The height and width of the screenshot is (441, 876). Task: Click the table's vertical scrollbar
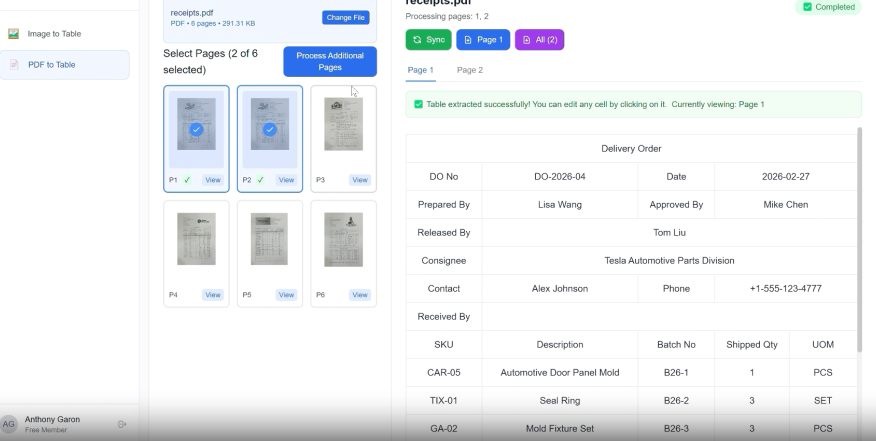click(859, 239)
